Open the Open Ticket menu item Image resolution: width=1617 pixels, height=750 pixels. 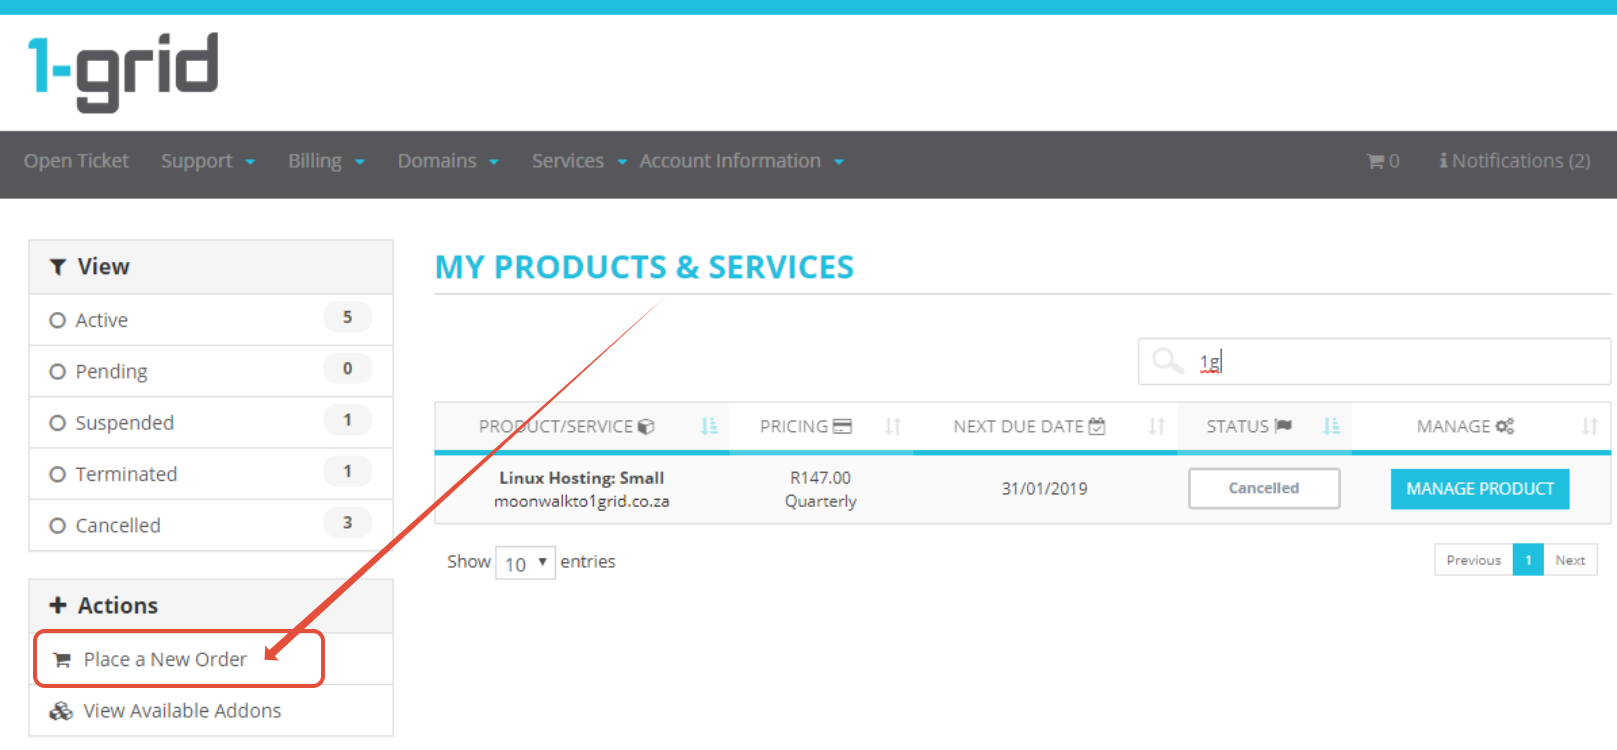76,161
